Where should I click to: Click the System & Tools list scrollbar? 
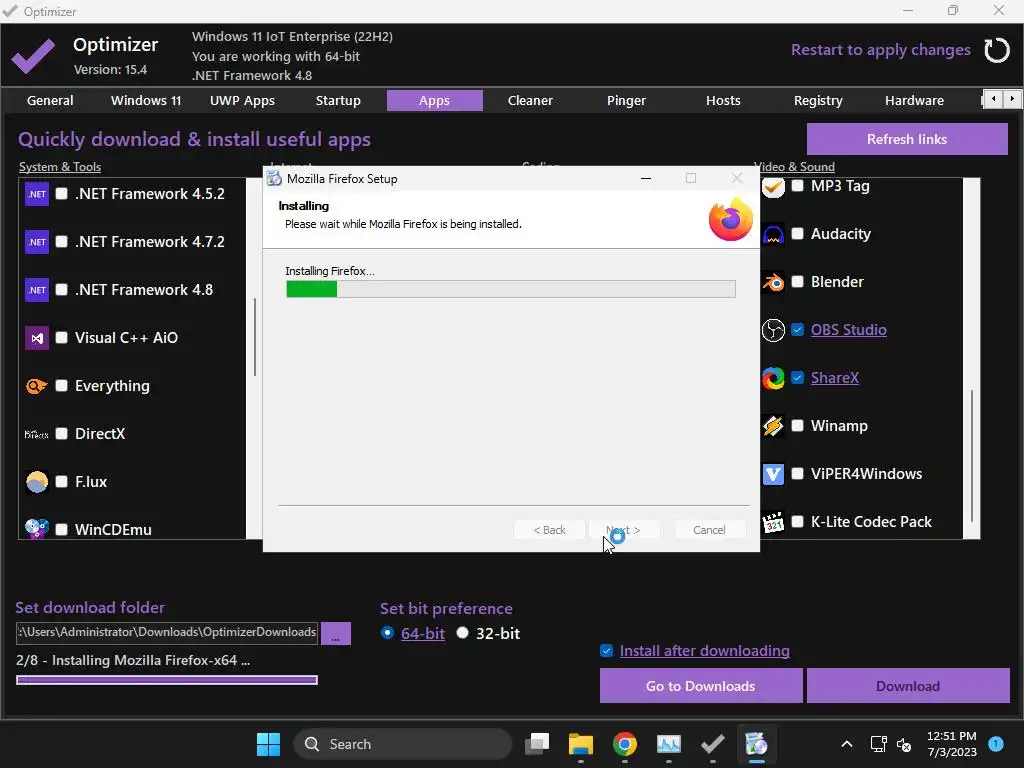[255, 337]
